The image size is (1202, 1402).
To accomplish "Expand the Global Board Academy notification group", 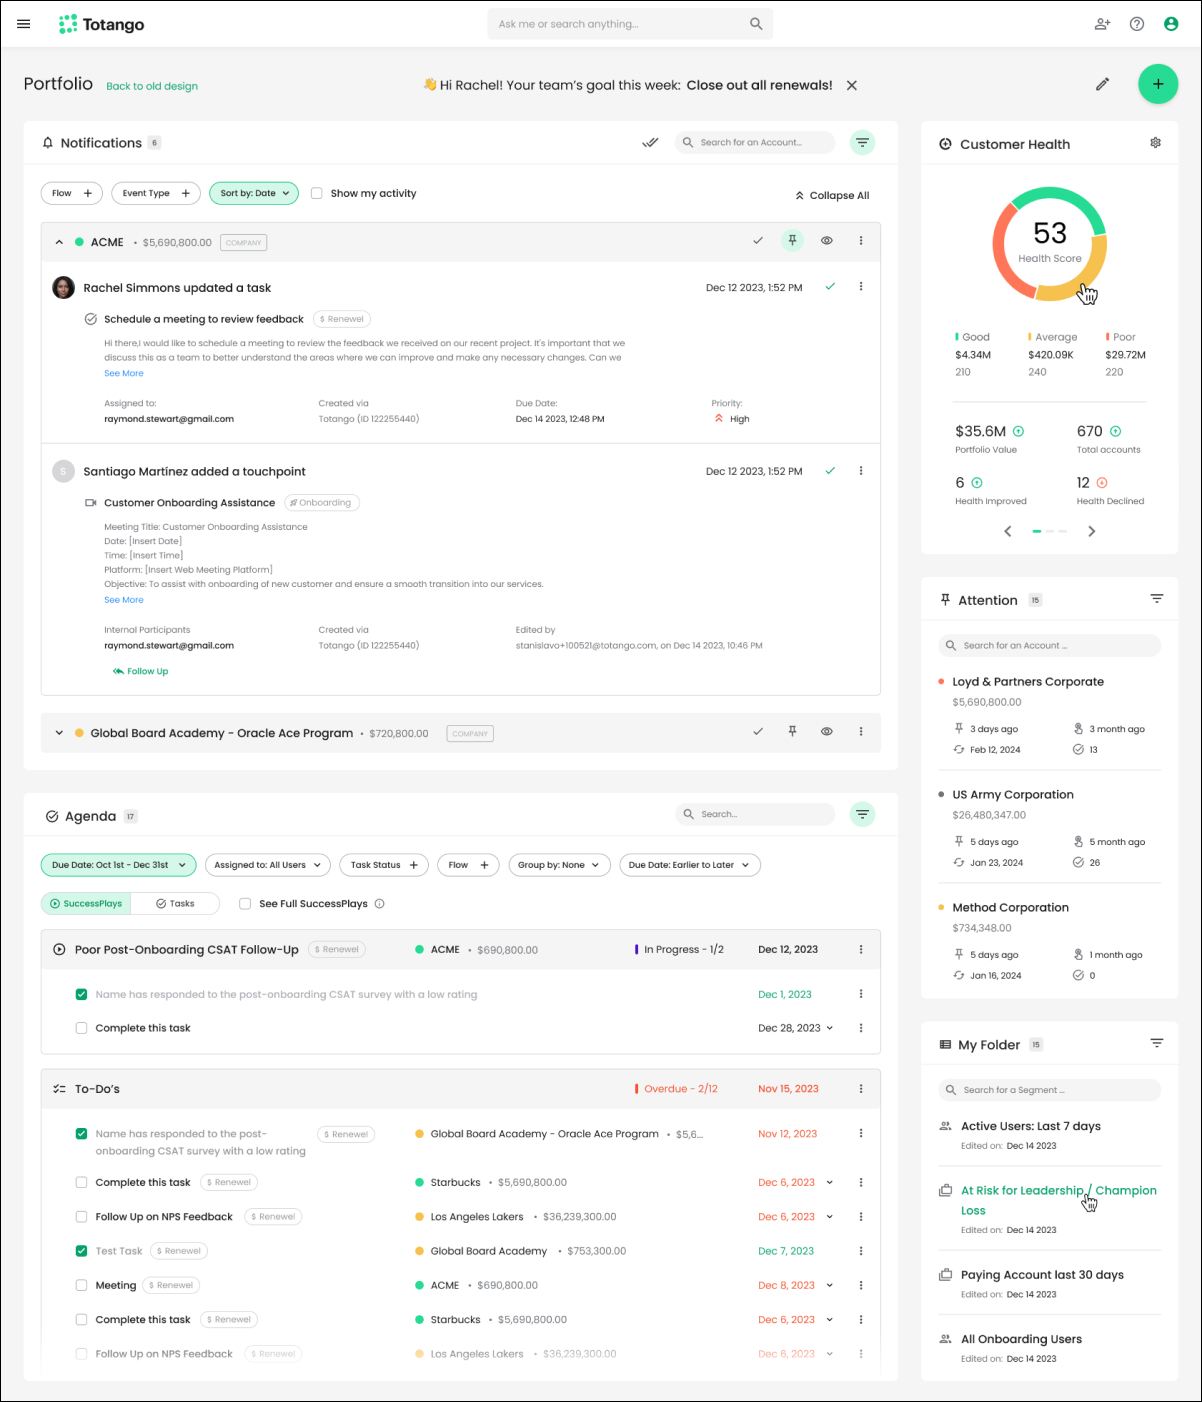I will pyautogui.click(x=59, y=733).
